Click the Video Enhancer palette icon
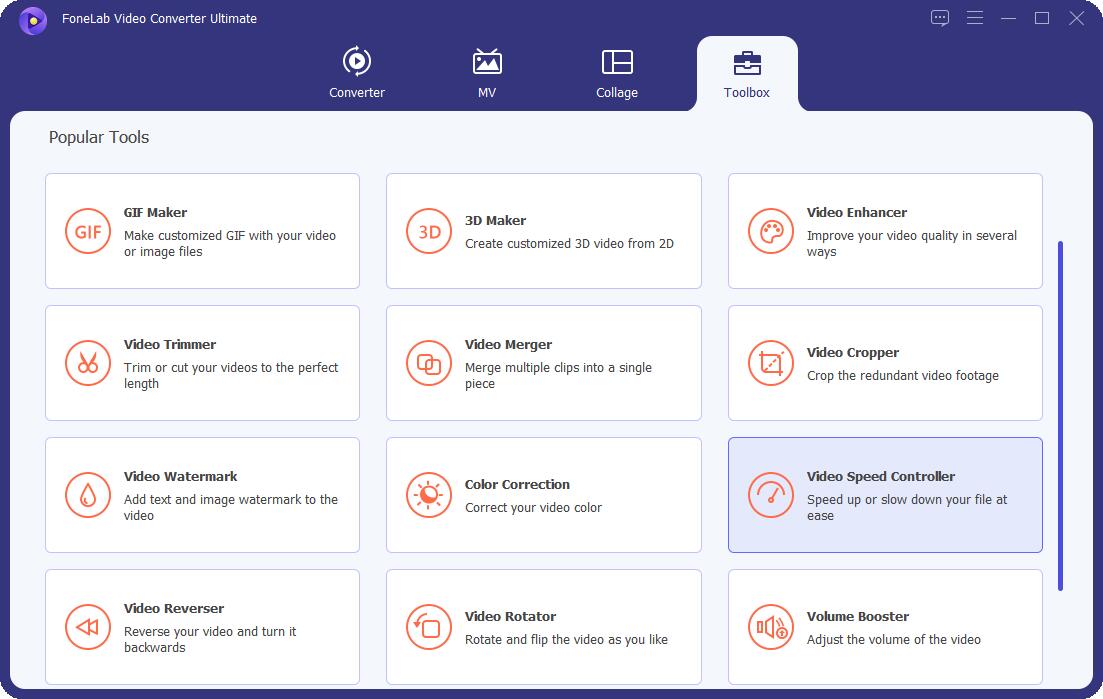Screen dimensions: 1103x699 coord(771,231)
